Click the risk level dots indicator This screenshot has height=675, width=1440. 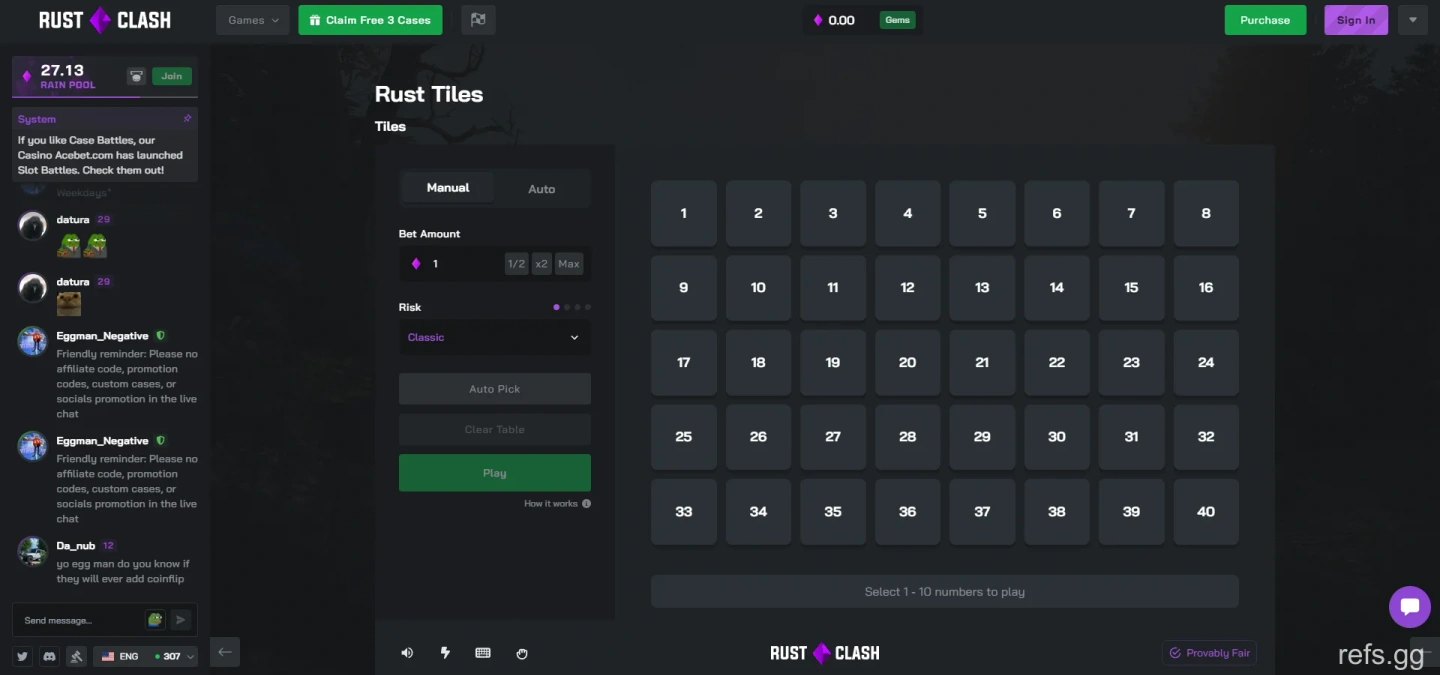tap(572, 307)
